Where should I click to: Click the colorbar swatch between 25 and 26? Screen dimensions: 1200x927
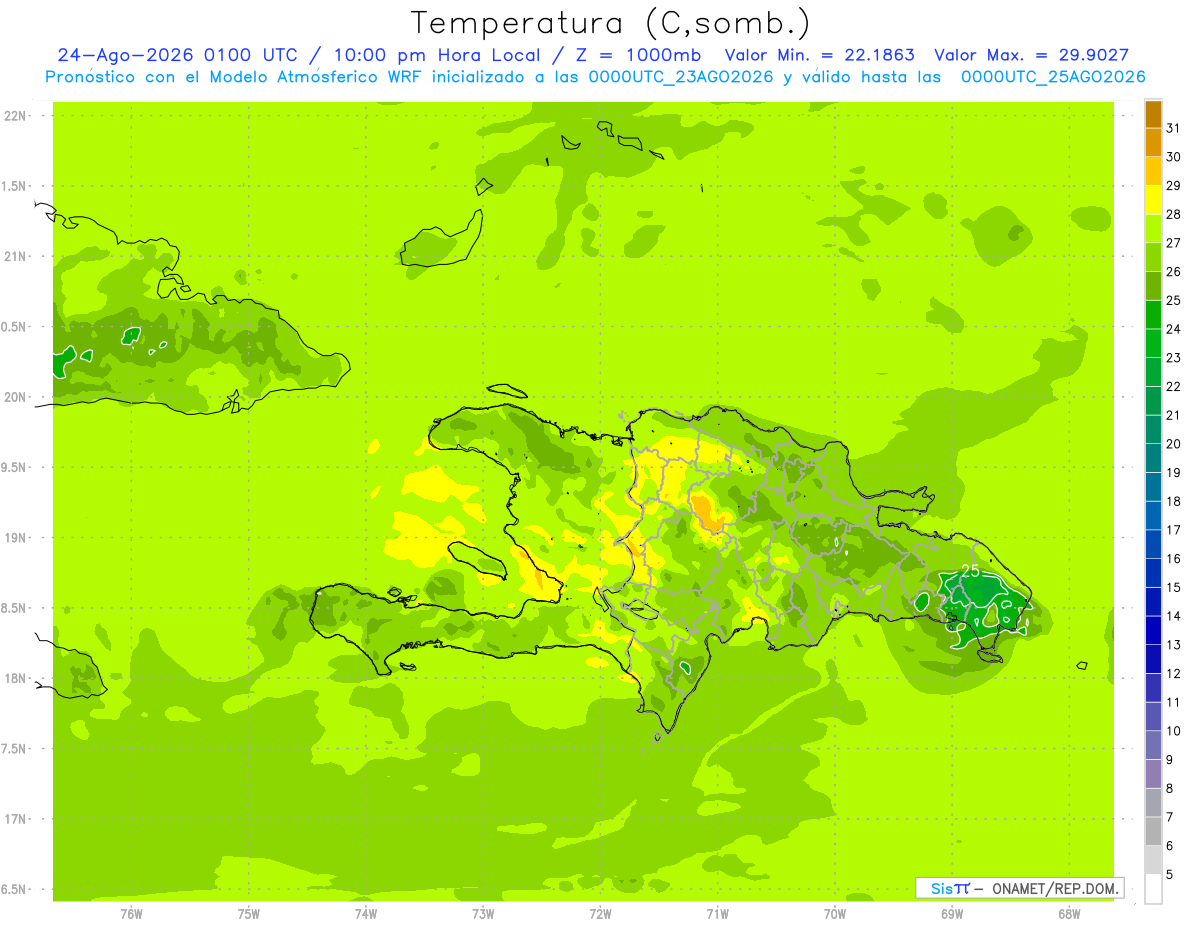tap(1153, 286)
